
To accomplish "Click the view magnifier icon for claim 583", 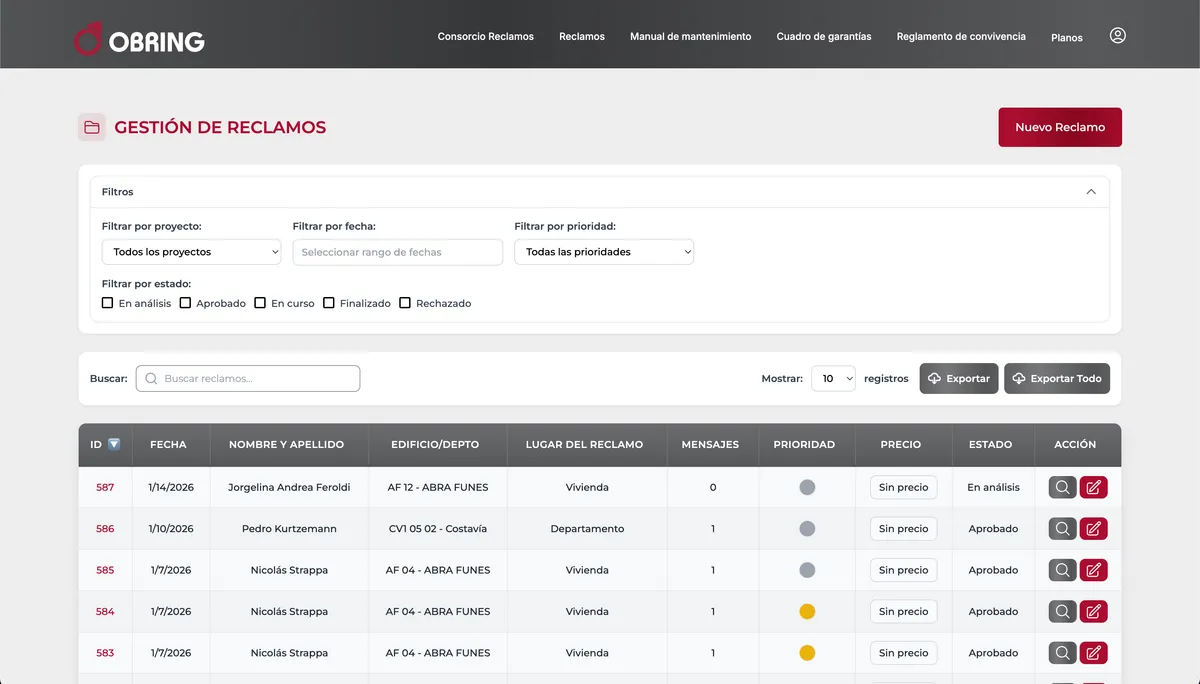I will pos(1062,653).
